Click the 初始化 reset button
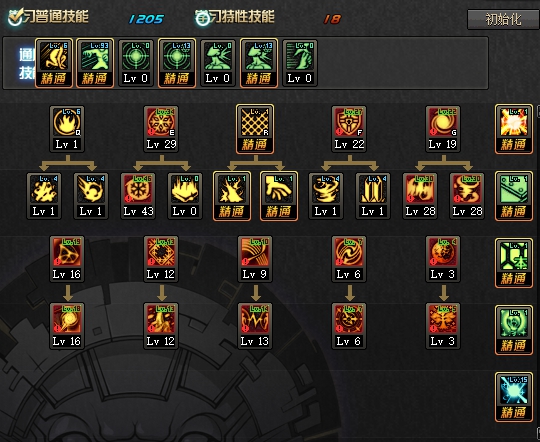 (503, 19)
